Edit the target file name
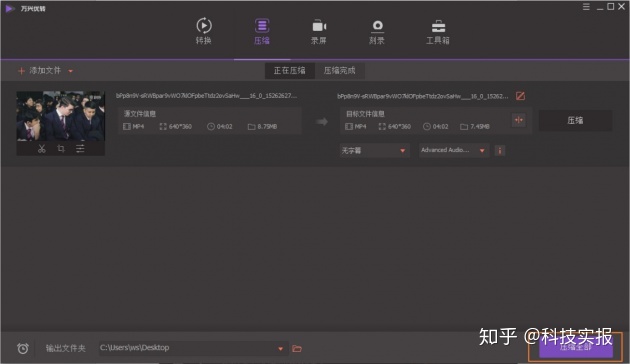The width and height of the screenshot is (630, 364). pyautogui.click(x=520, y=96)
